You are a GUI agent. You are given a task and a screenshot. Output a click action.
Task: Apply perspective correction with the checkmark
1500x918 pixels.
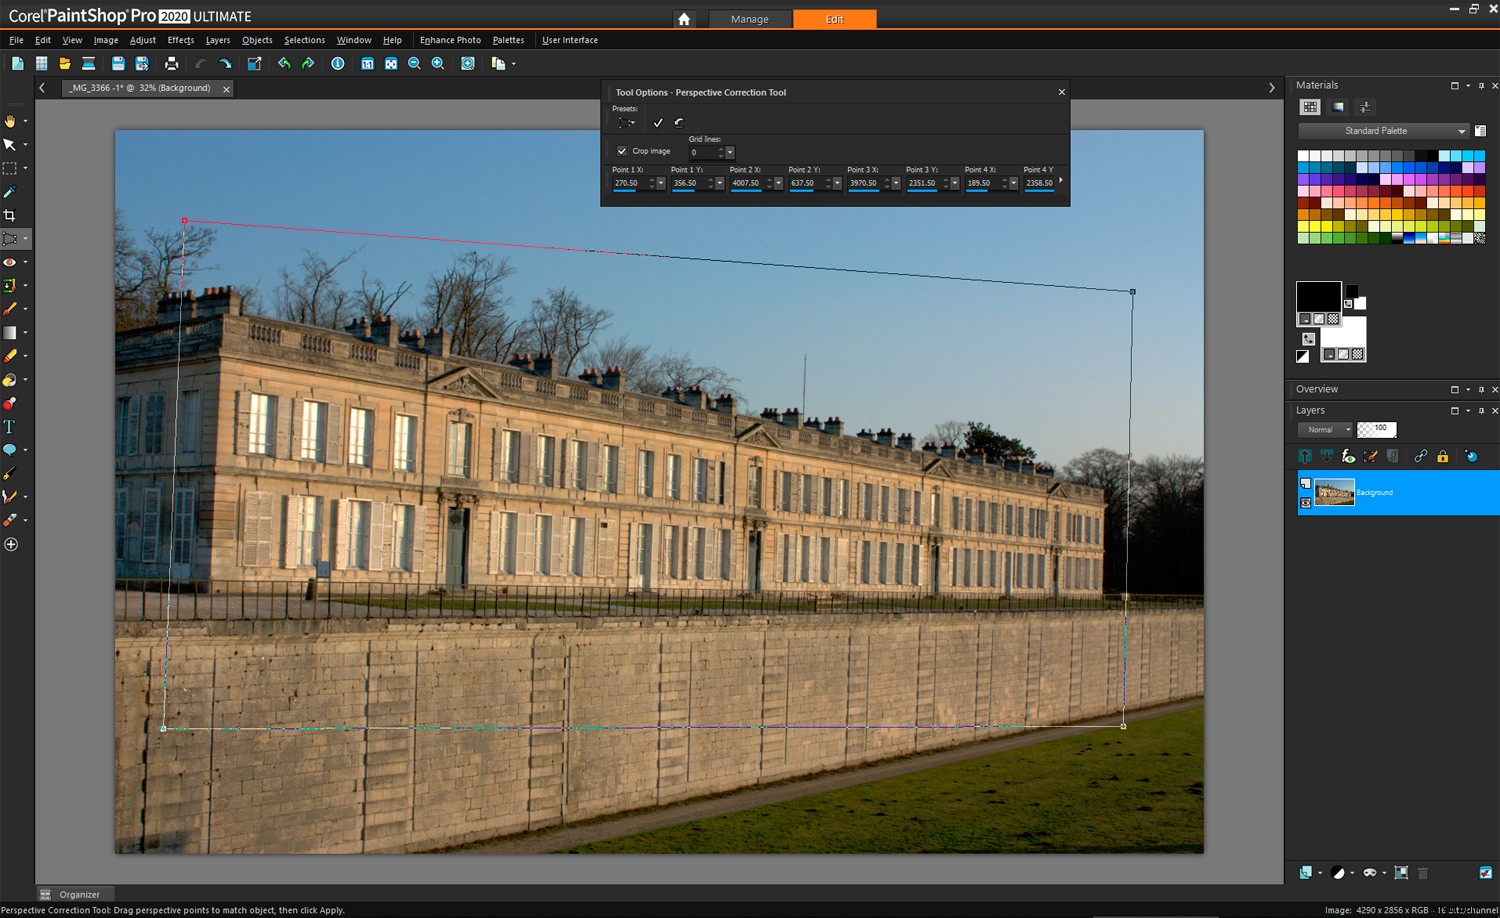658,122
